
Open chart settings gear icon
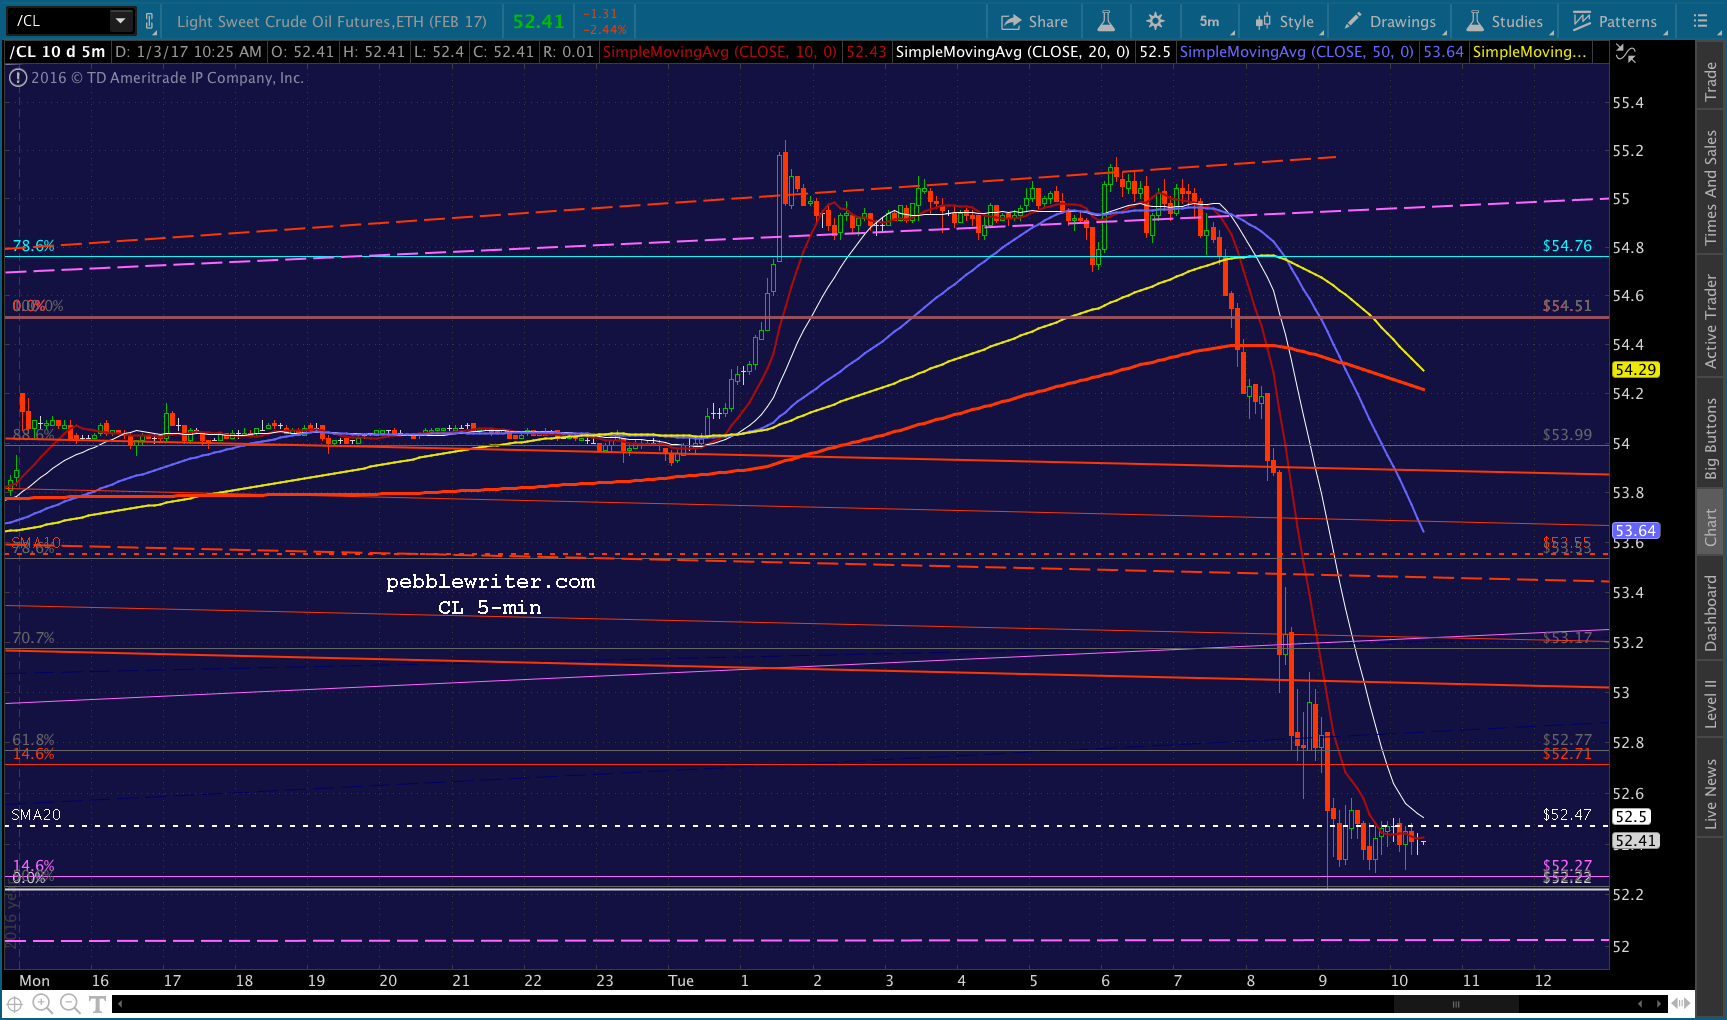(x=1155, y=21)
